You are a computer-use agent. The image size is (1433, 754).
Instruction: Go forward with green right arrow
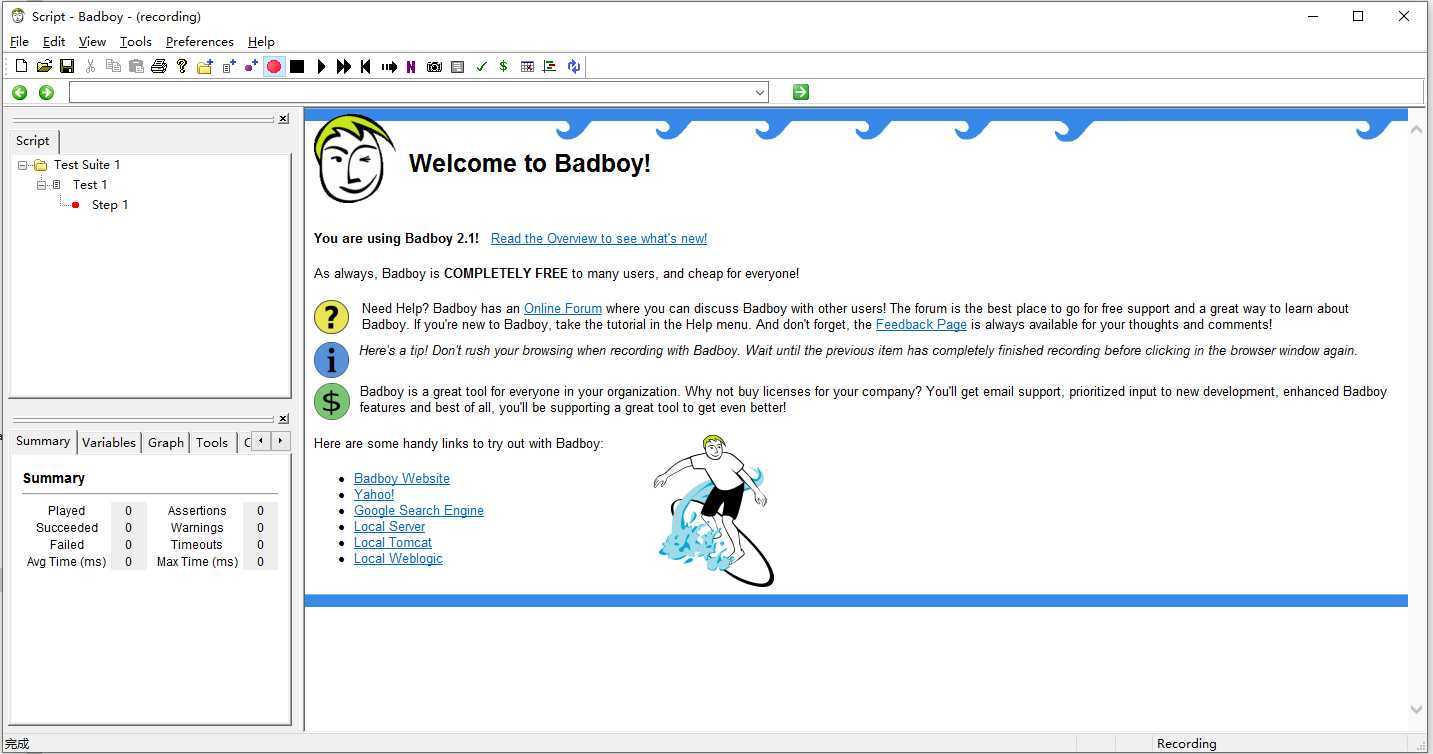46,93
